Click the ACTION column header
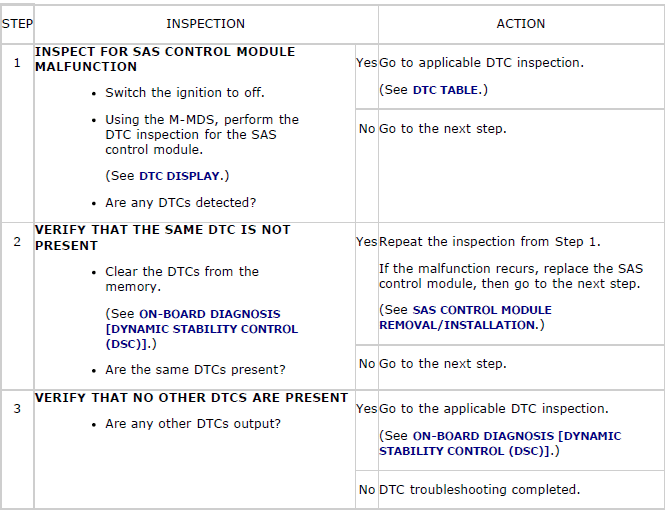The height and width of the screenshot is (514, 668). pyautogui.click(x=521, y=24)
